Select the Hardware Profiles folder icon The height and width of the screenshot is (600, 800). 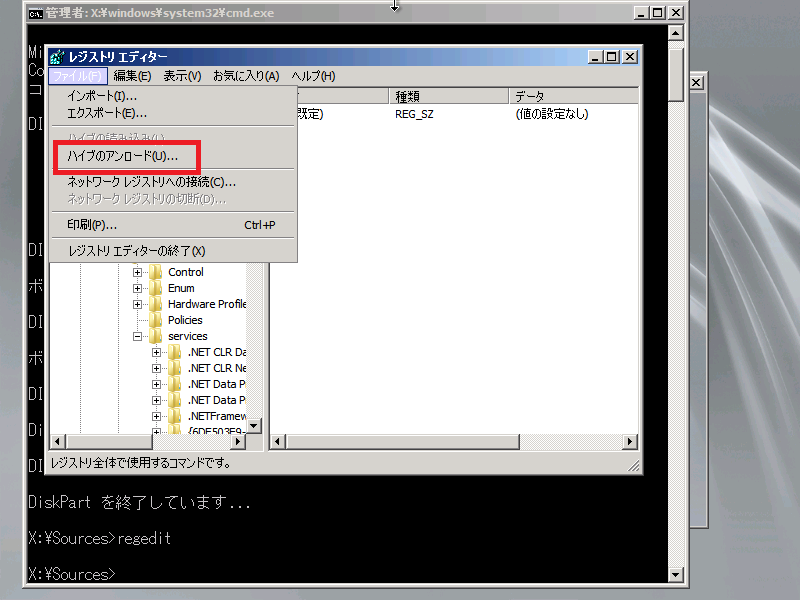coord(156,304)
